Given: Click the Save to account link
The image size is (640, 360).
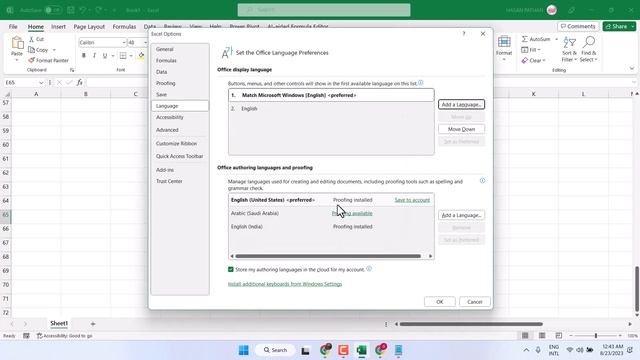Looking at the screenshot, I should [x=412, y=200].
